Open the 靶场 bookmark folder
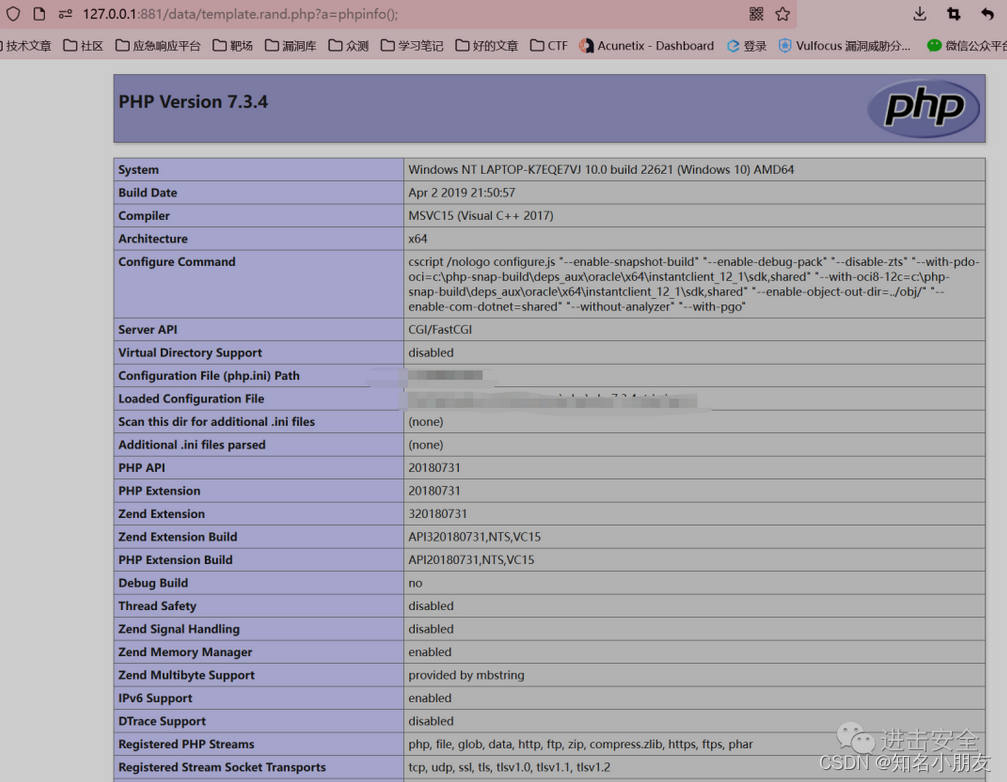1007x782 pixels. [232, 46]
